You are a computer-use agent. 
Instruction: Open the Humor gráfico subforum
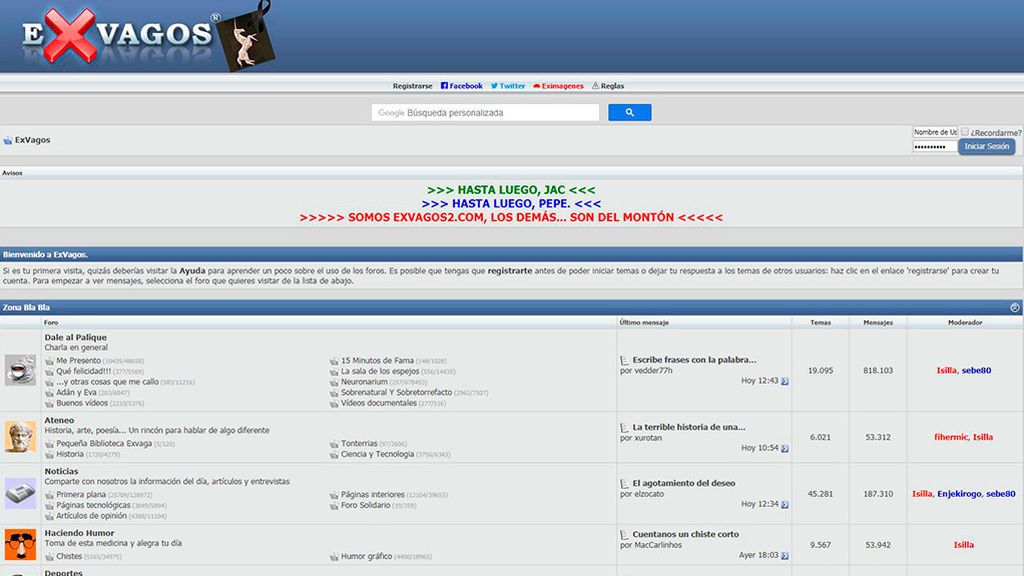366,556
